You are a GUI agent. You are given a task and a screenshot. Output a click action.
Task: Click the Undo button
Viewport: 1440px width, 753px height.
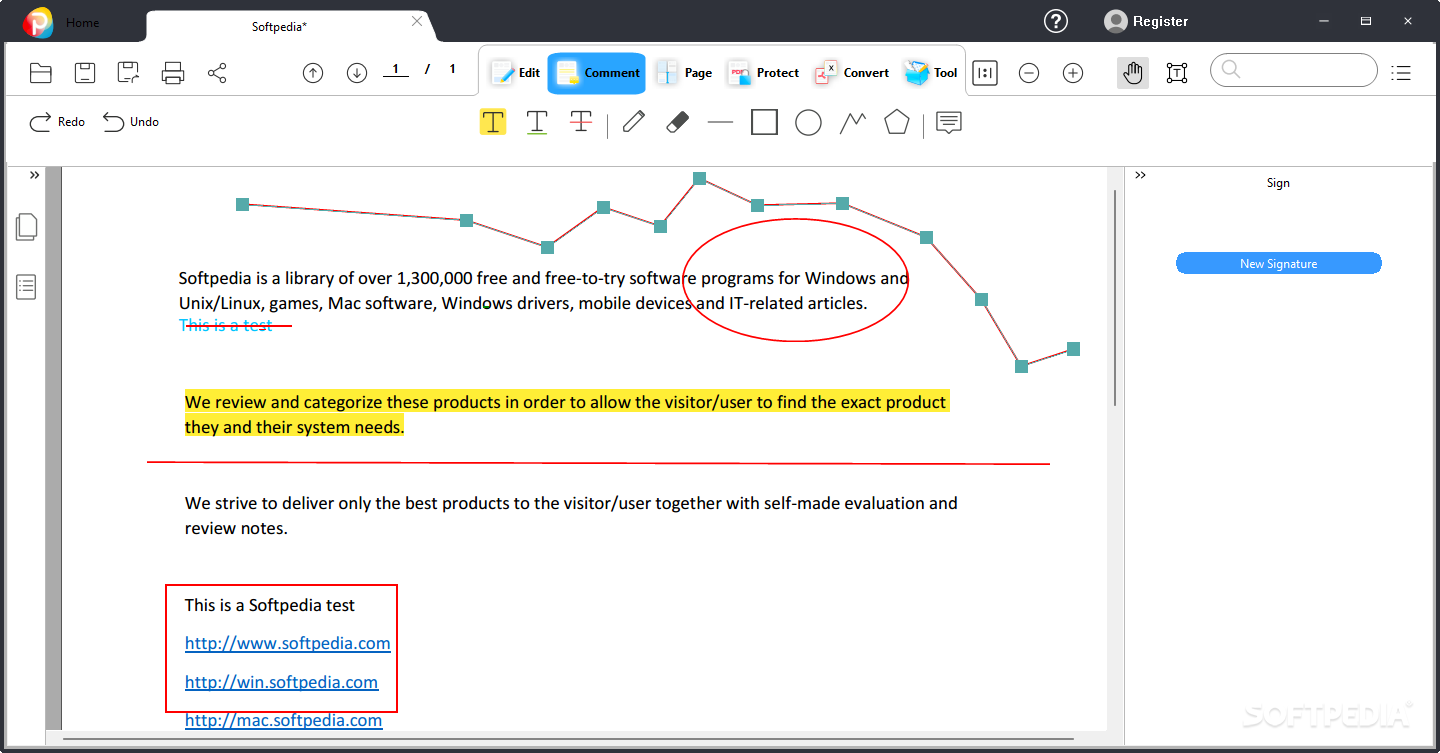tap(131, 122)
